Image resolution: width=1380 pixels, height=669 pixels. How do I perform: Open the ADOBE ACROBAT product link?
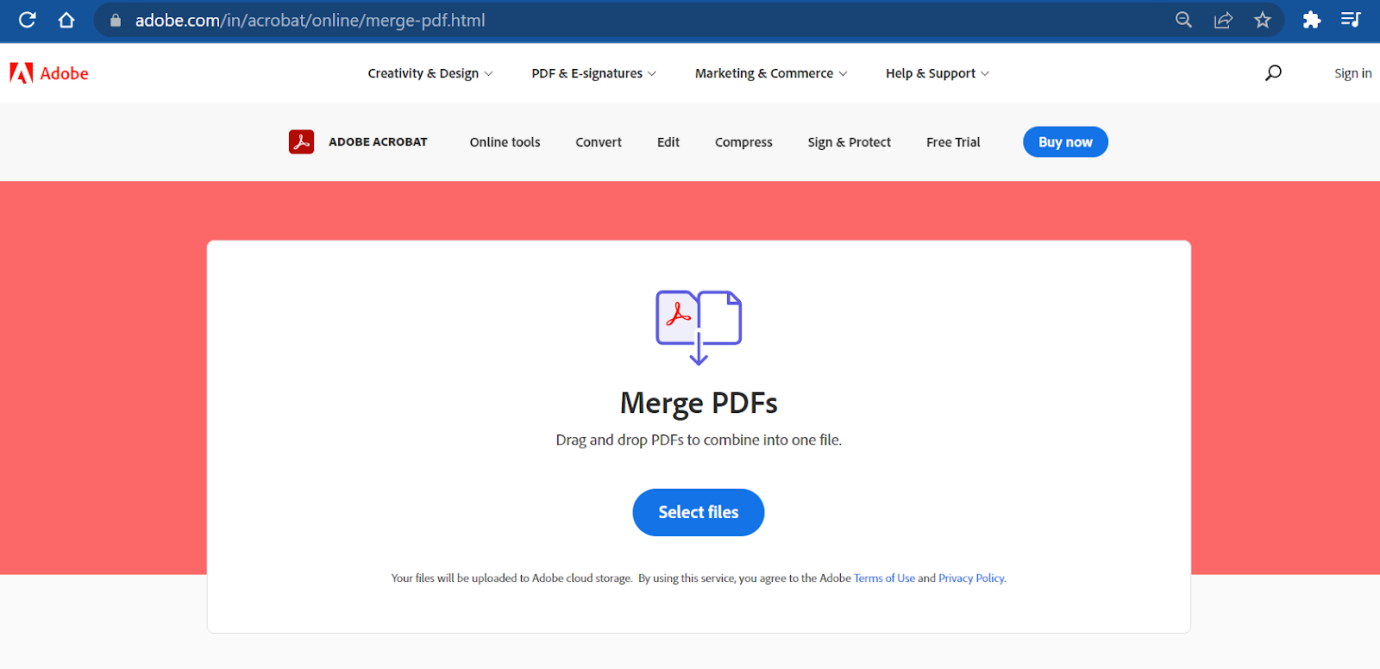click(x=378, y=142)
